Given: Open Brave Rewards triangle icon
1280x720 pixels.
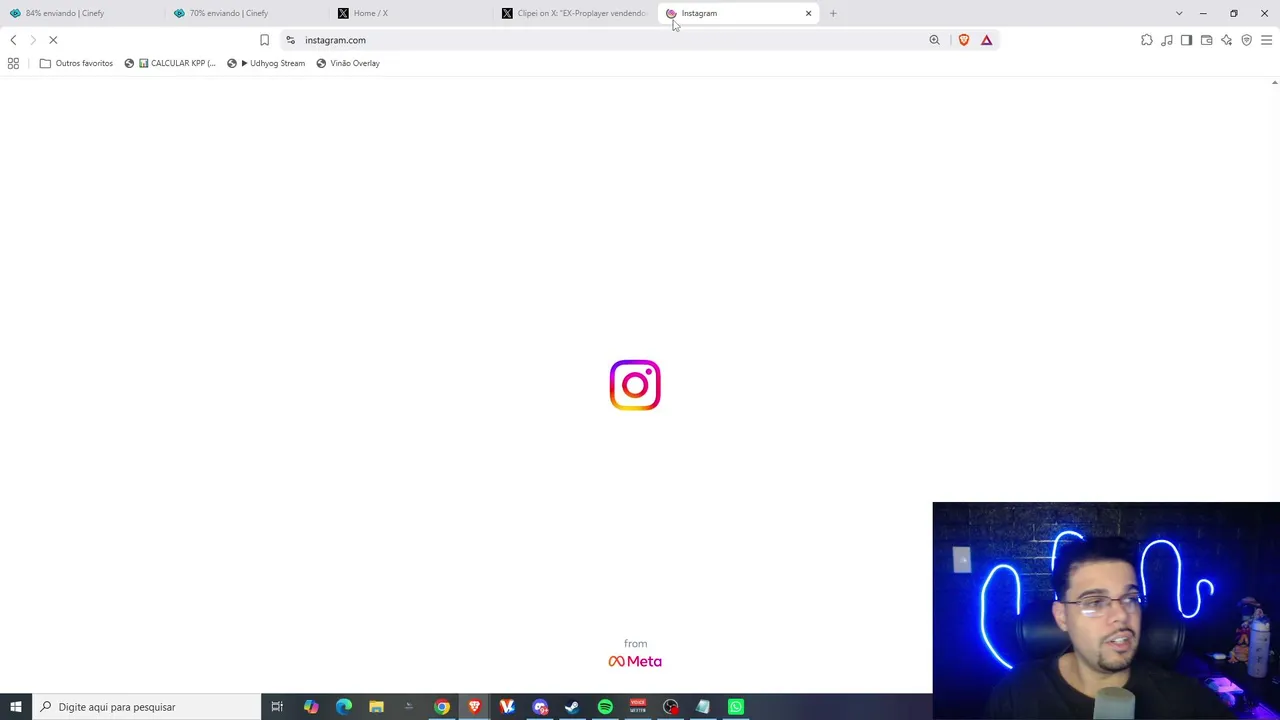Looking at the screenshot, I should 986,40.
